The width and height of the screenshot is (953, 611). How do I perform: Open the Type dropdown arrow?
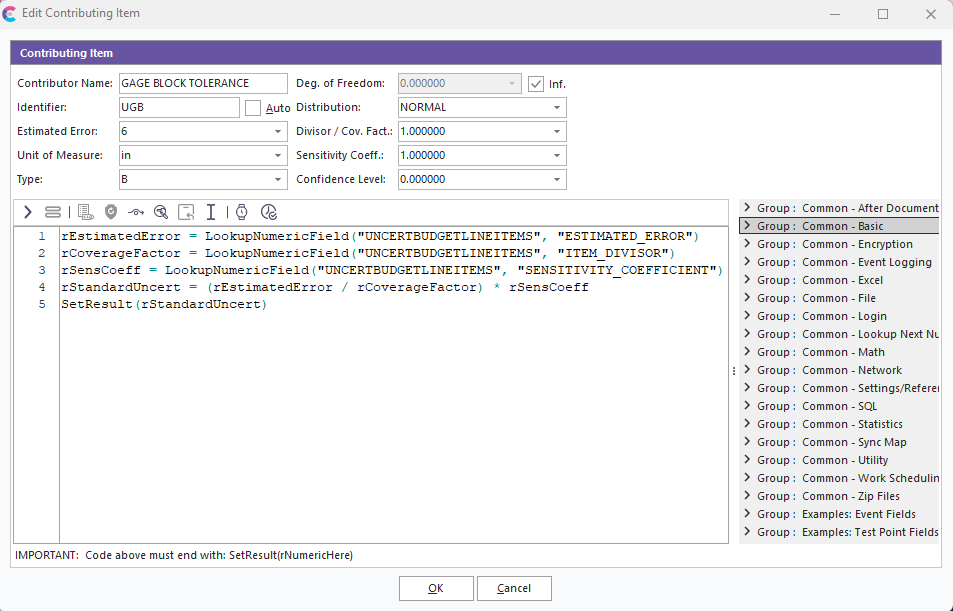tap(278, 180)
